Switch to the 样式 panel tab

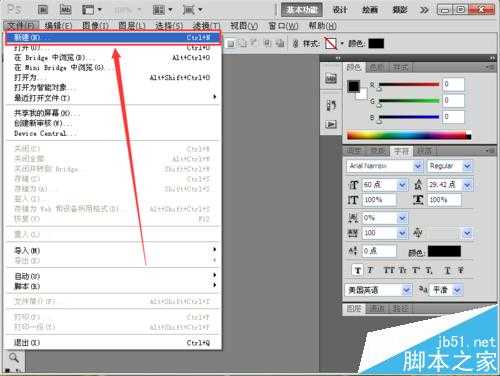(x=400, y=68)
